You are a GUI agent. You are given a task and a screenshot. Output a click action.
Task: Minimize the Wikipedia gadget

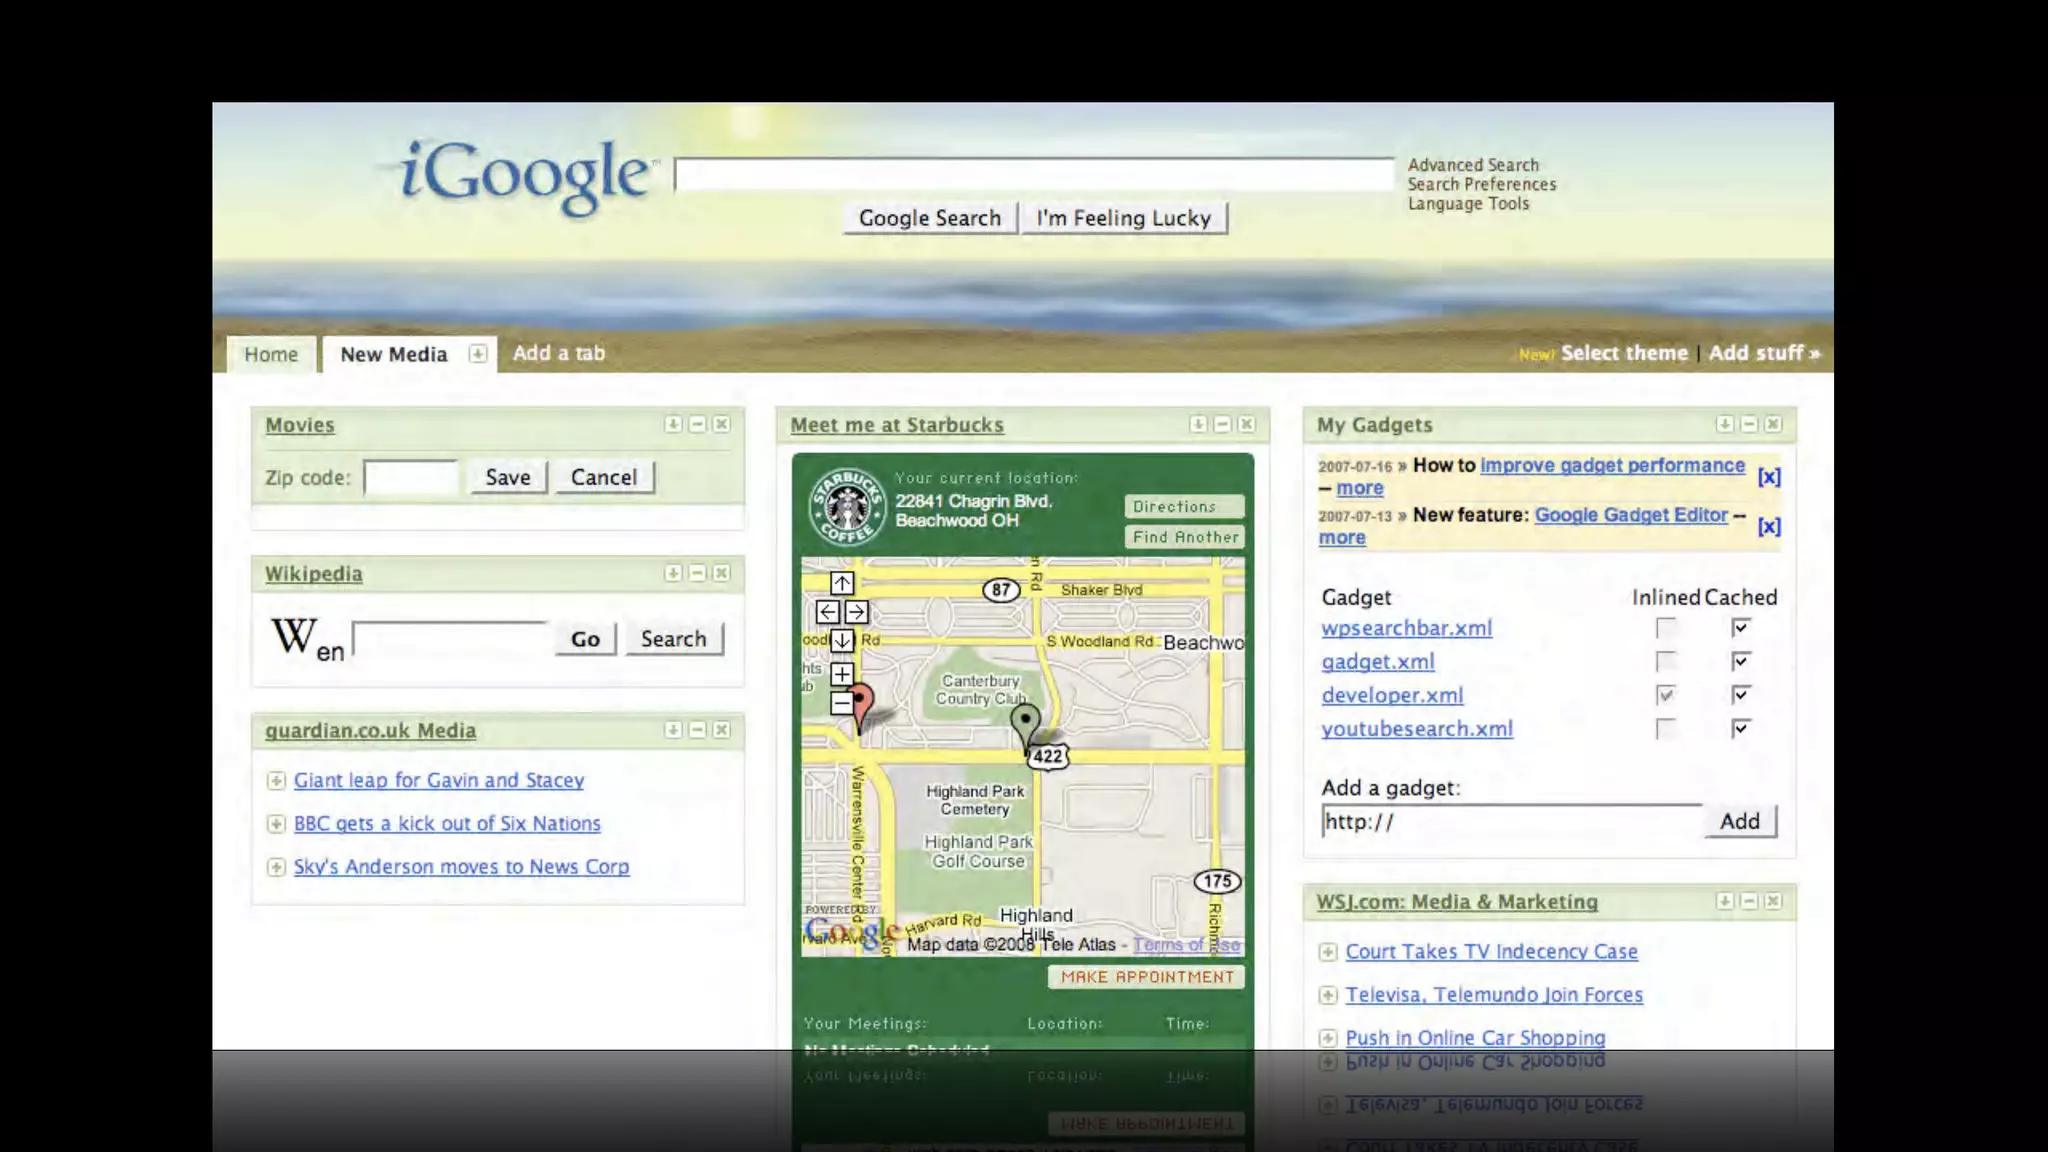click(697, 573)
